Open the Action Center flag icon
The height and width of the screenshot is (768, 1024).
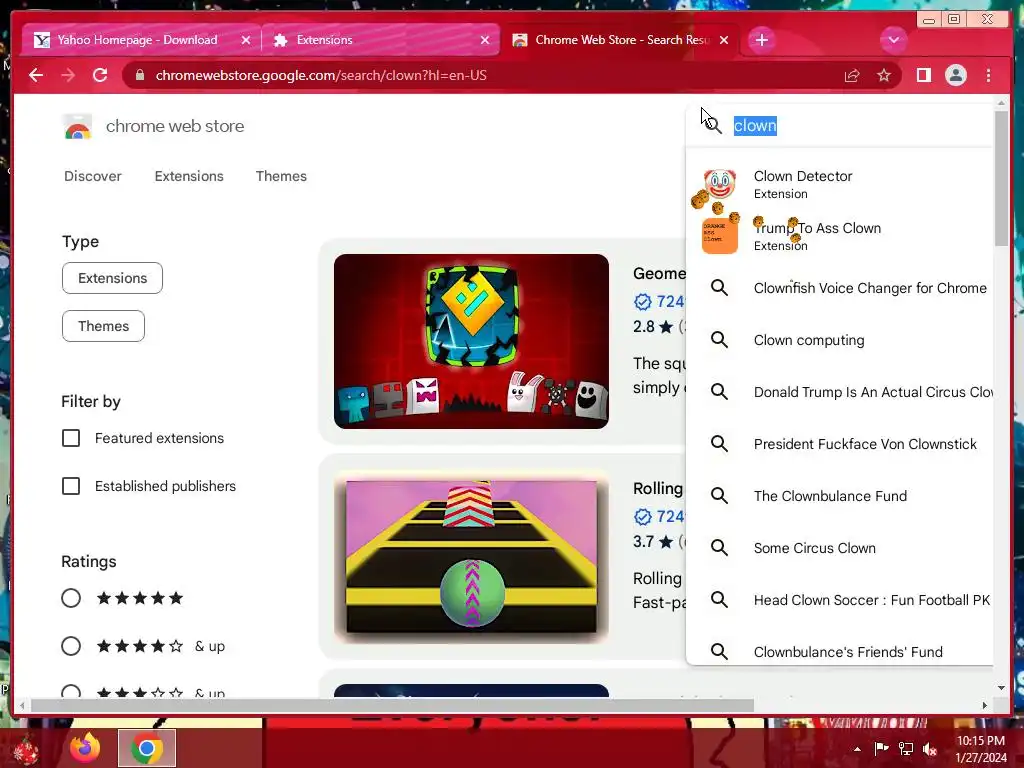[881, 749]
